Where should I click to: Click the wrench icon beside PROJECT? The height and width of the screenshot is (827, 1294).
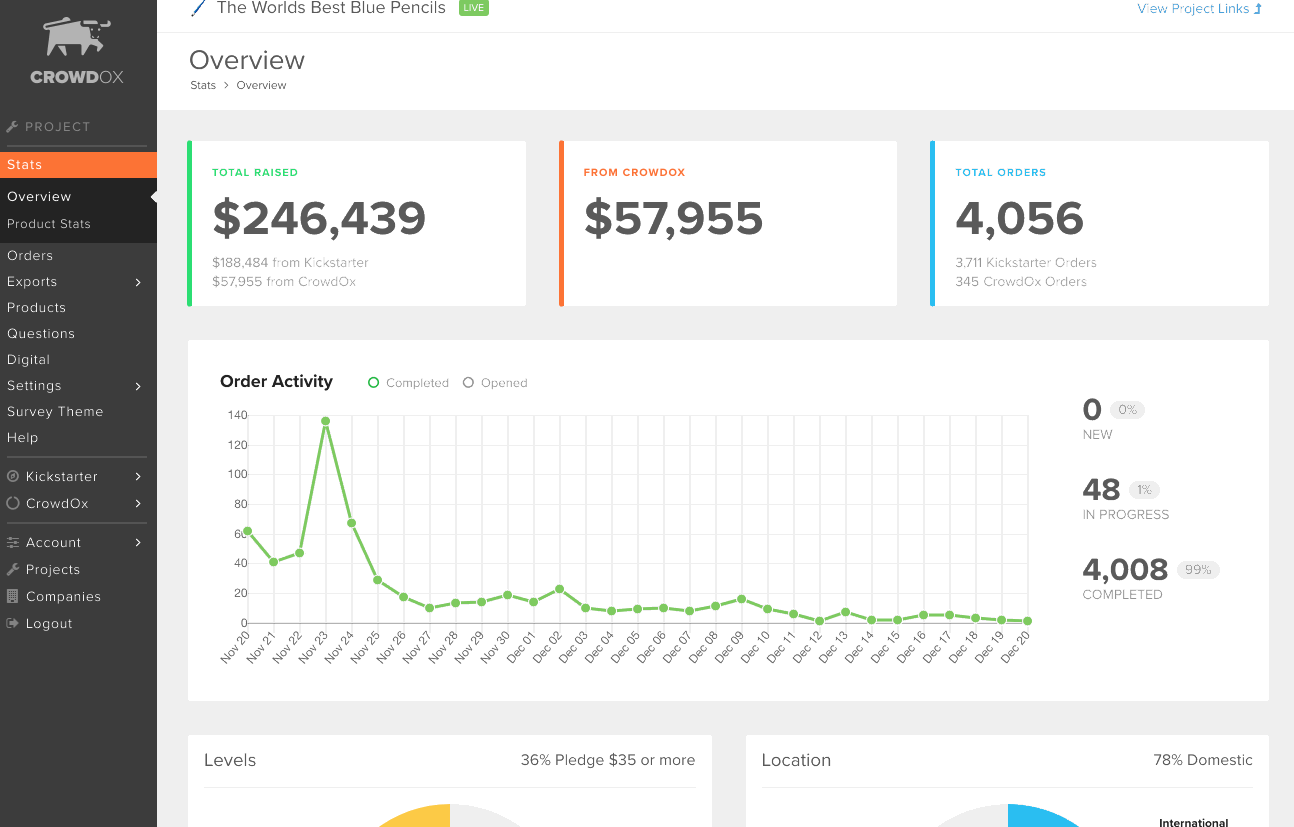(x=12, y=127)
